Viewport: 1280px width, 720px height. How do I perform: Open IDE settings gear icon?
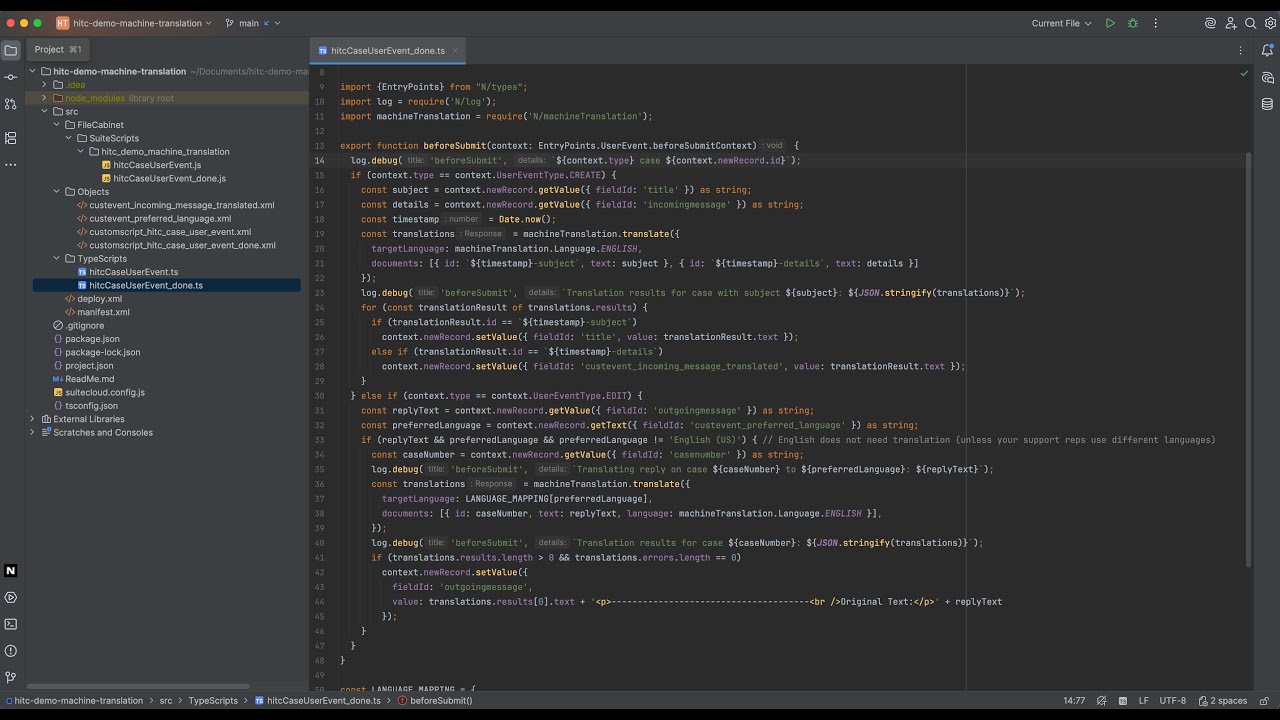1269,23
